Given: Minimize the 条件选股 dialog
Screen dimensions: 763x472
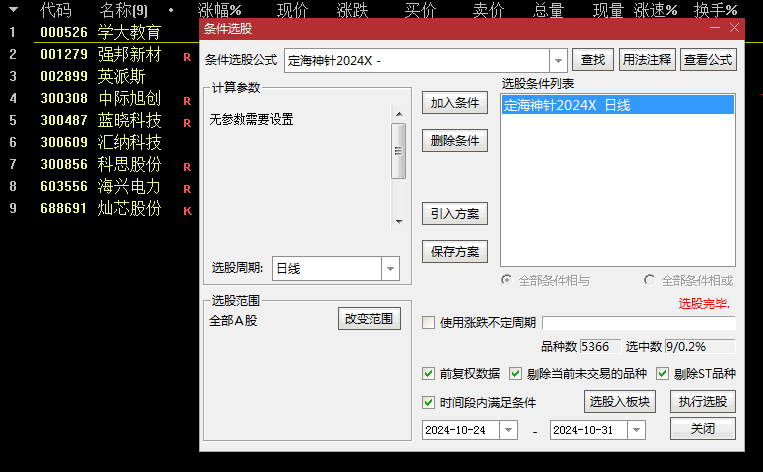Looking at the screenshot, I should tap(715, 28).
